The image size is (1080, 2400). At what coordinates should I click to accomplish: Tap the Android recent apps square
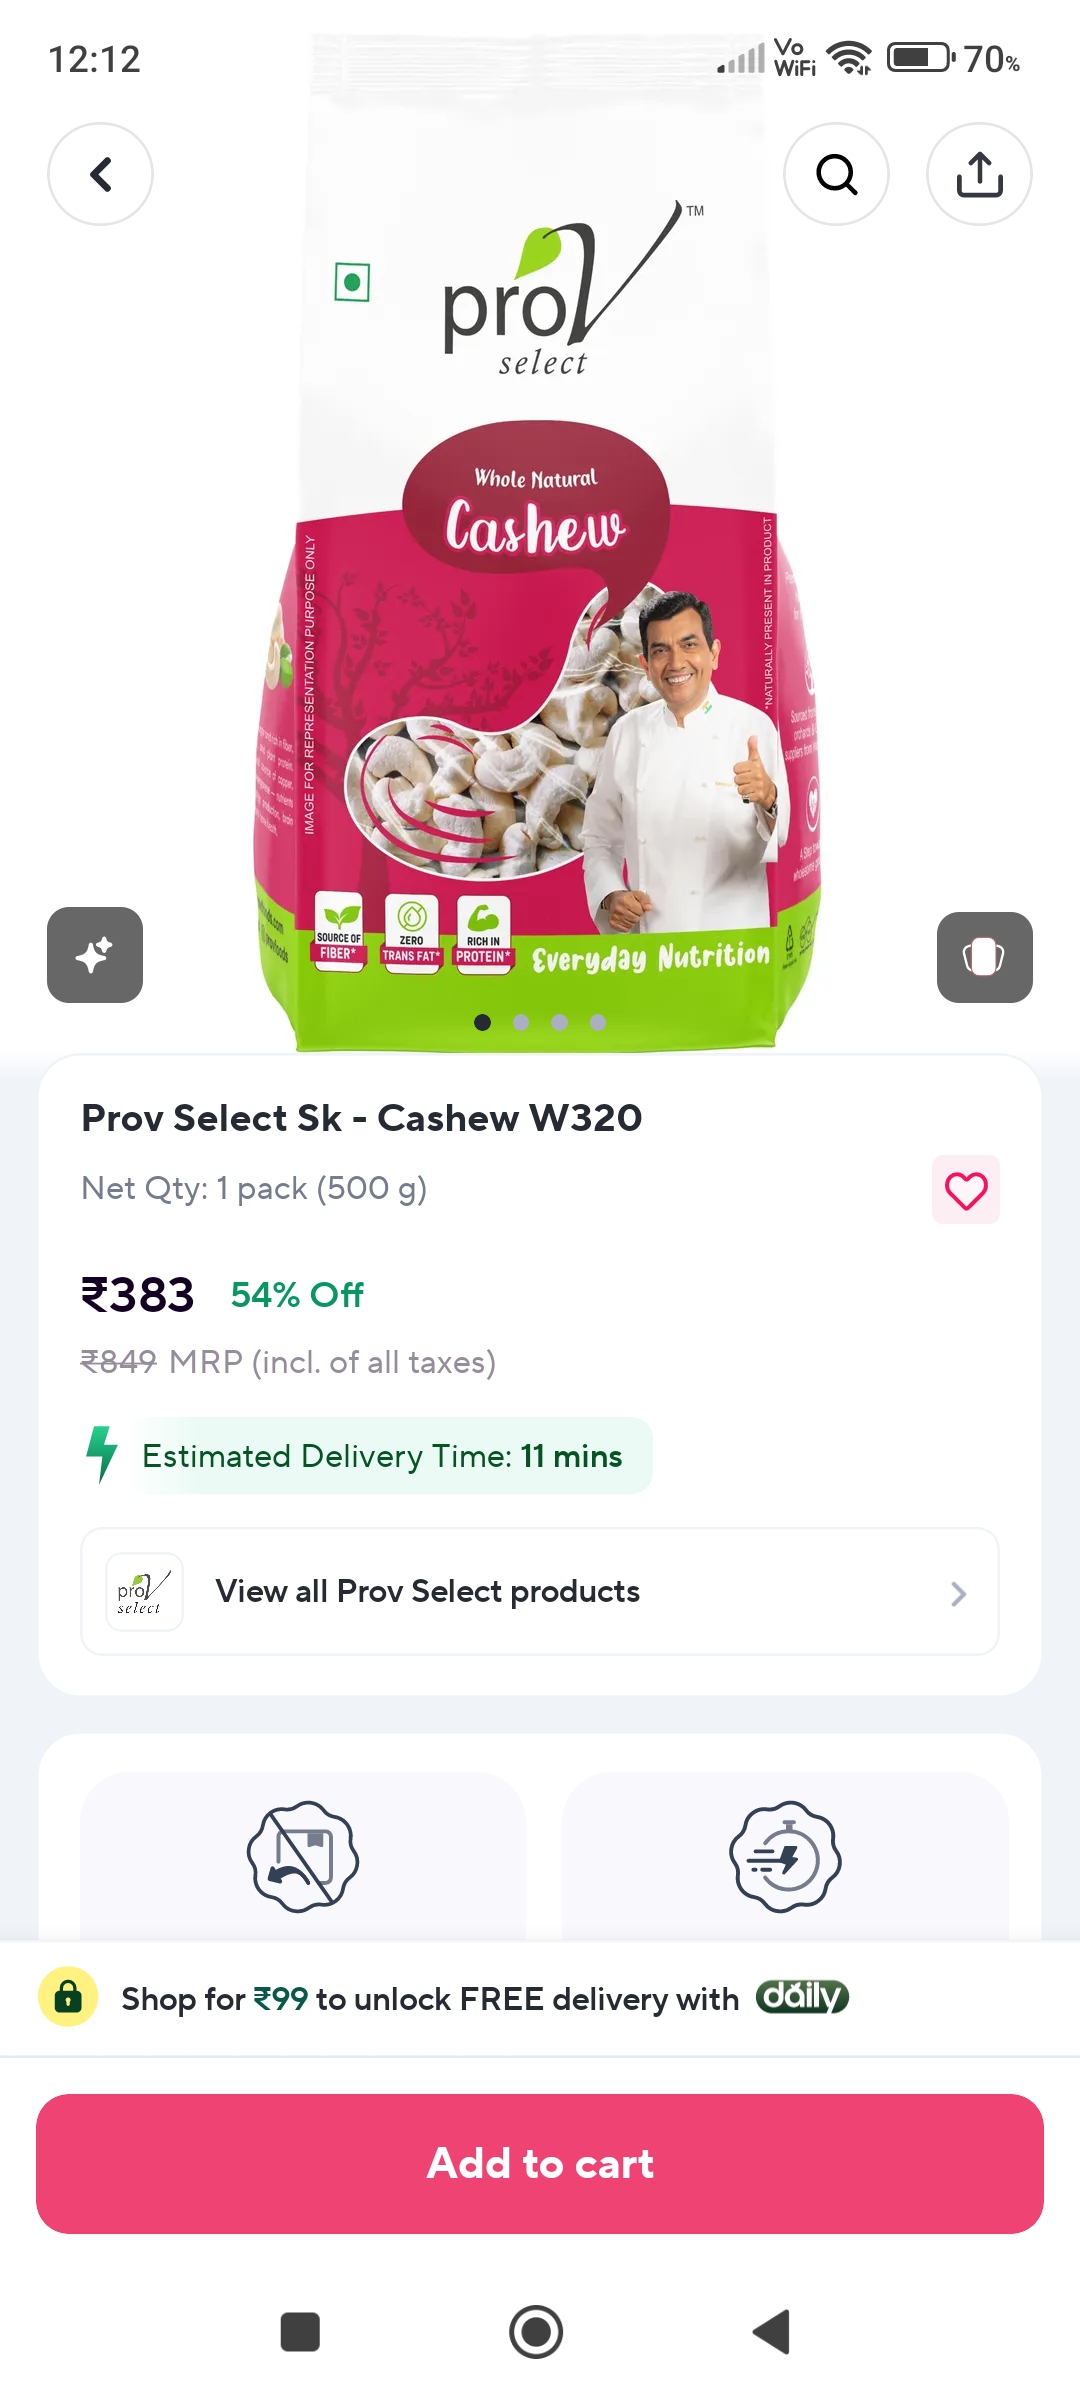pyautogui.click(x=300, y=2332)
